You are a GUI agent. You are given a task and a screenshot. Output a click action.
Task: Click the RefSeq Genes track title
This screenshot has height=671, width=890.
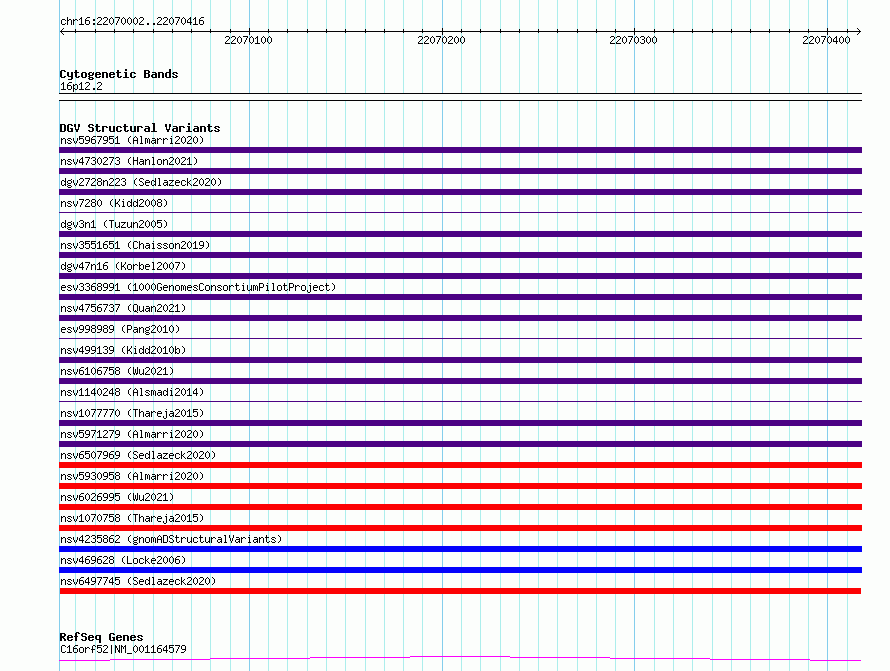click(101, 637)
